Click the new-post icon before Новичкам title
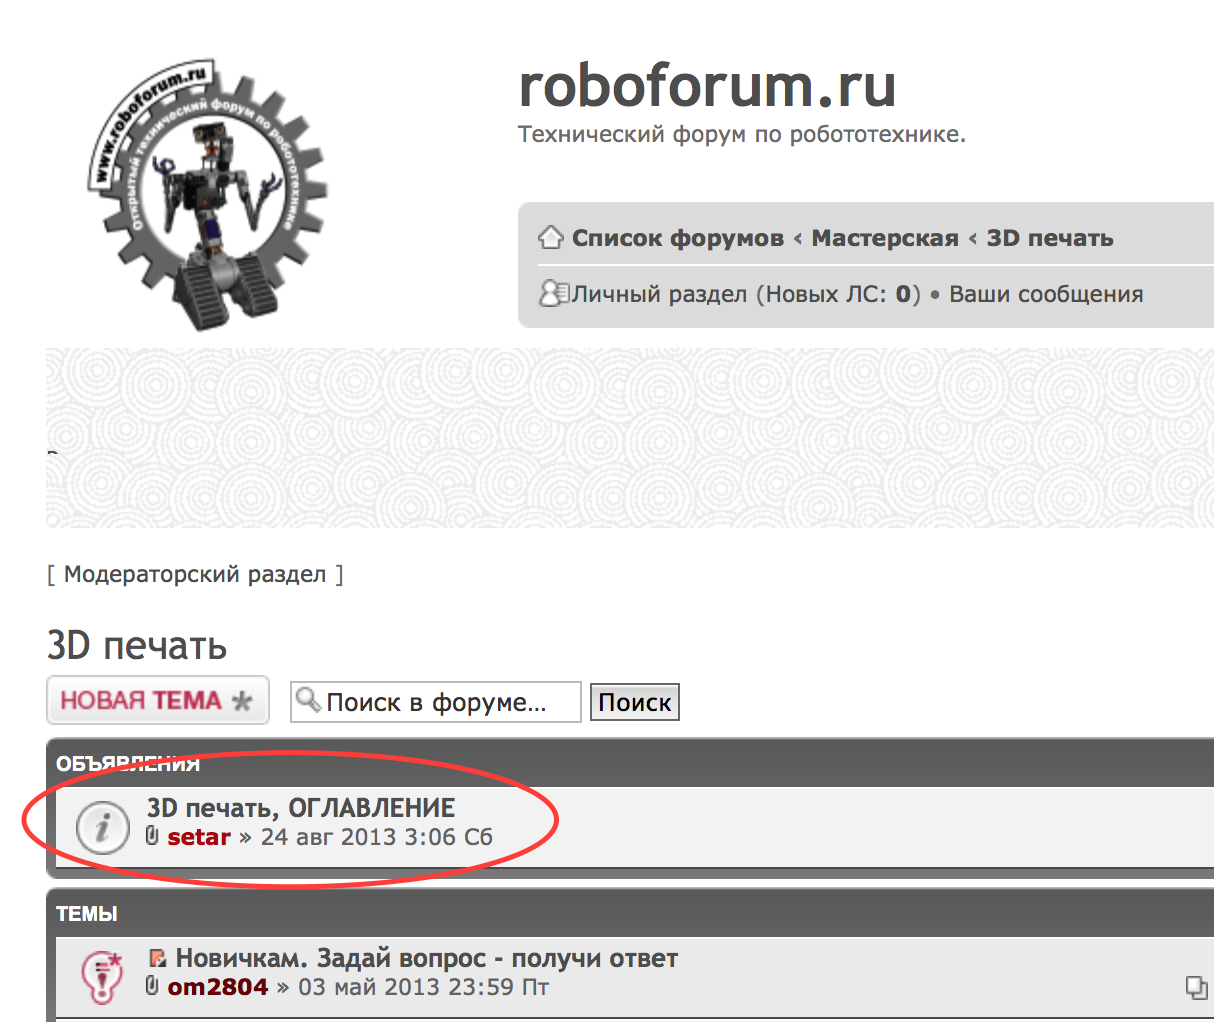The image size is (1214, 1022). point(157,958)
